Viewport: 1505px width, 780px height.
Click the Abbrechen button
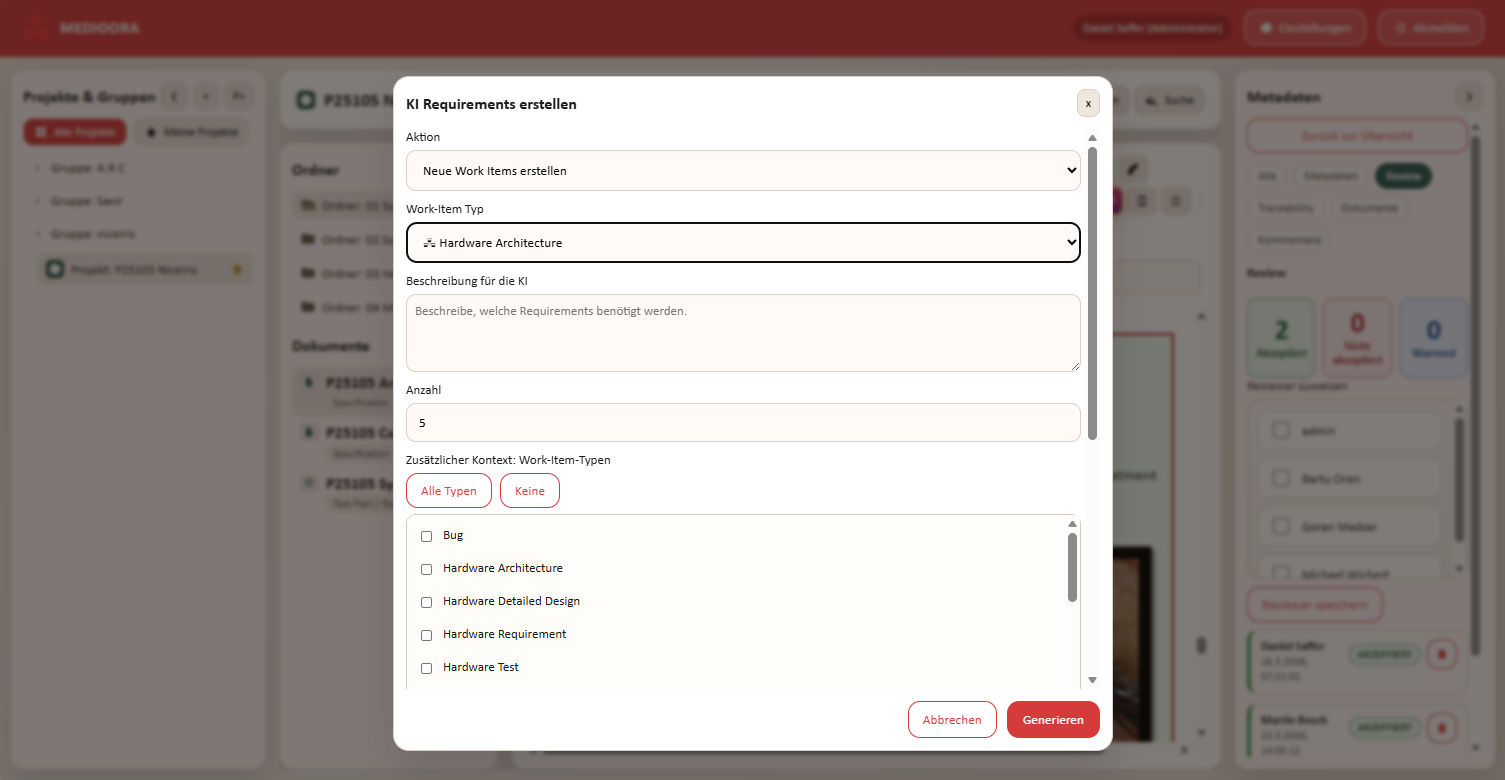tap(951, 720)
